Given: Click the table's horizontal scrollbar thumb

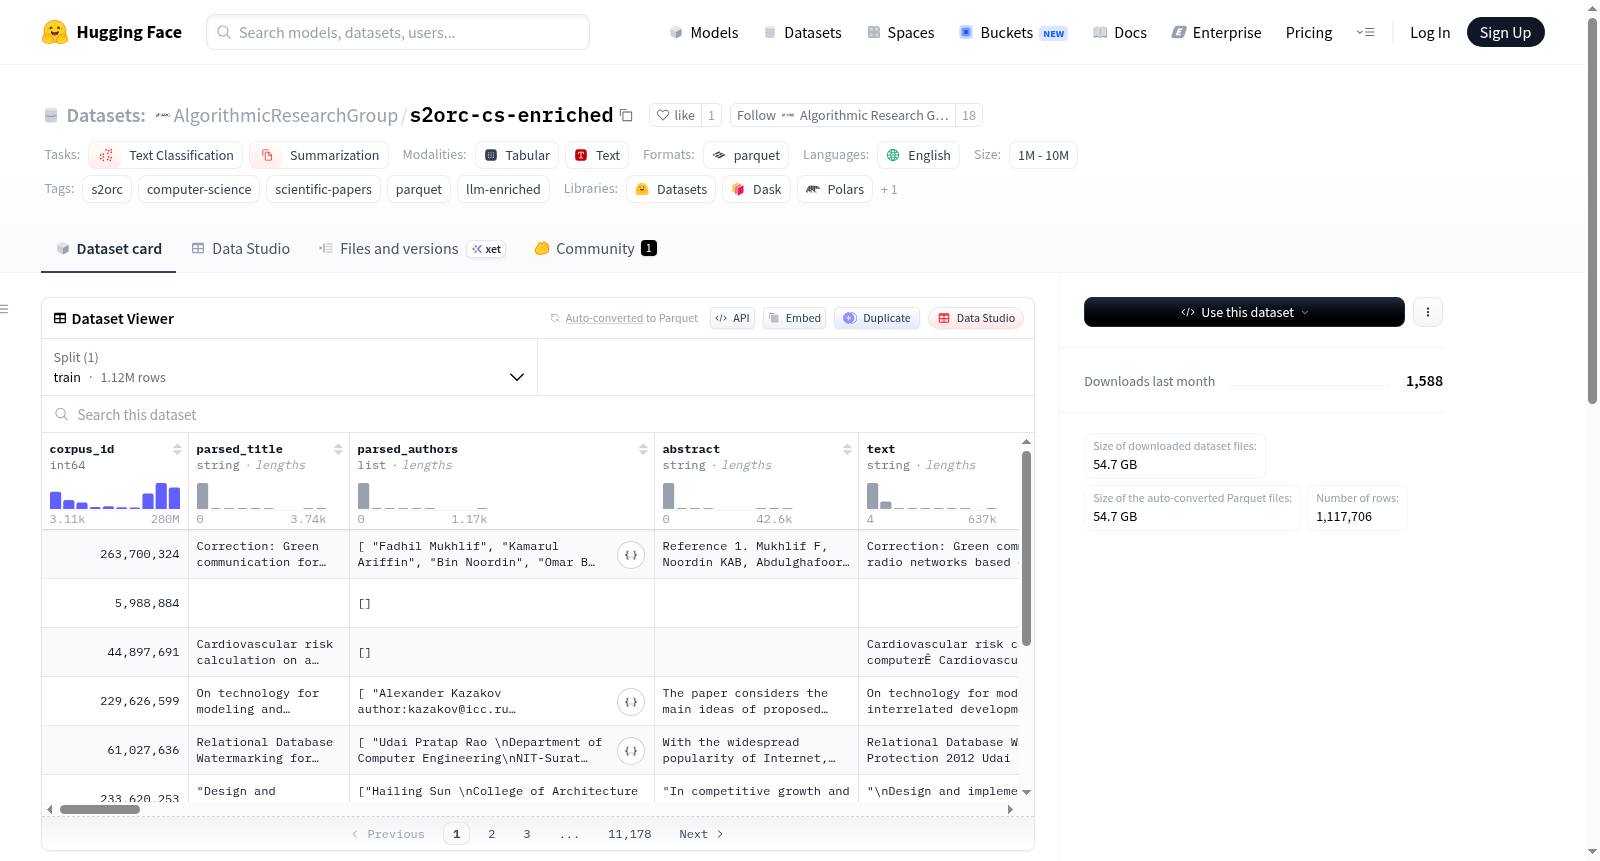Looking at the screenshot, I should tap(100, 809).
